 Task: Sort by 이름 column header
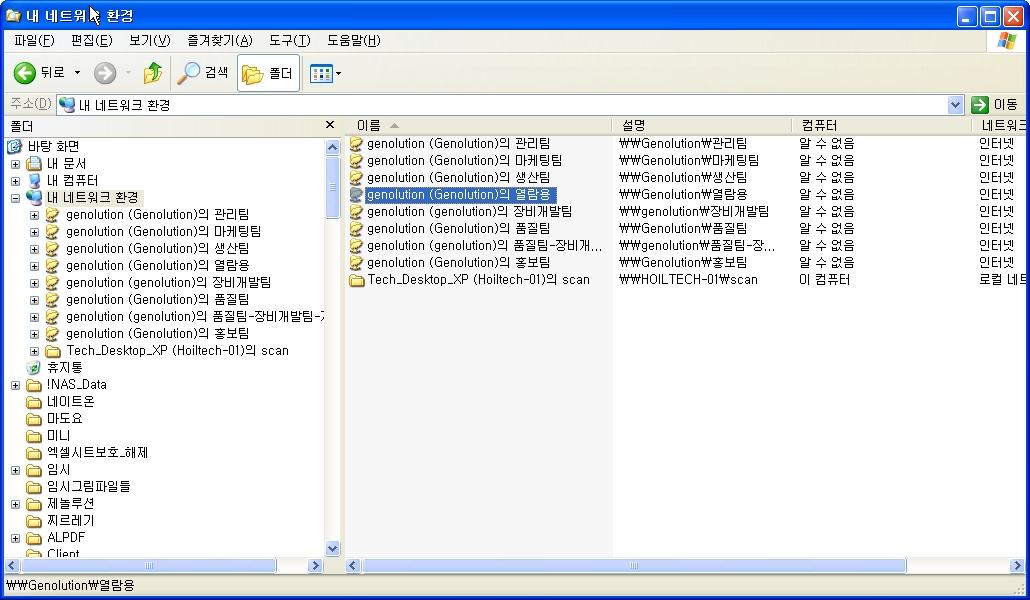pos(478,125)
